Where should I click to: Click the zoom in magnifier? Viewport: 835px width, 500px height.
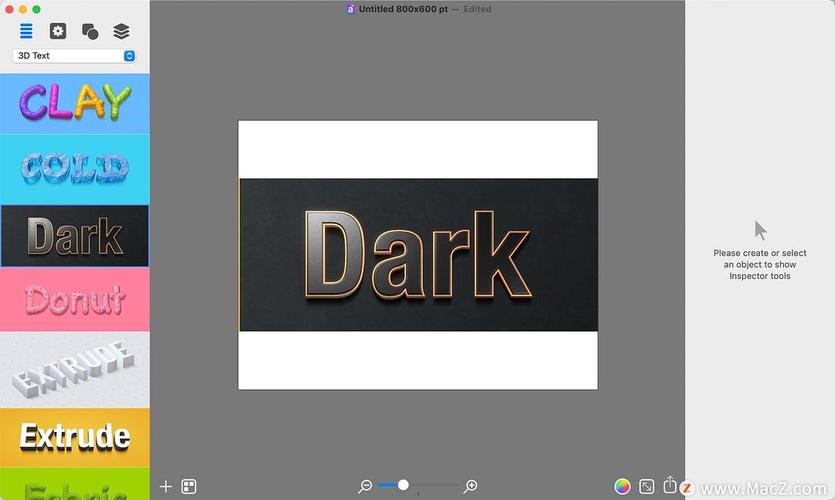point(471,486)
